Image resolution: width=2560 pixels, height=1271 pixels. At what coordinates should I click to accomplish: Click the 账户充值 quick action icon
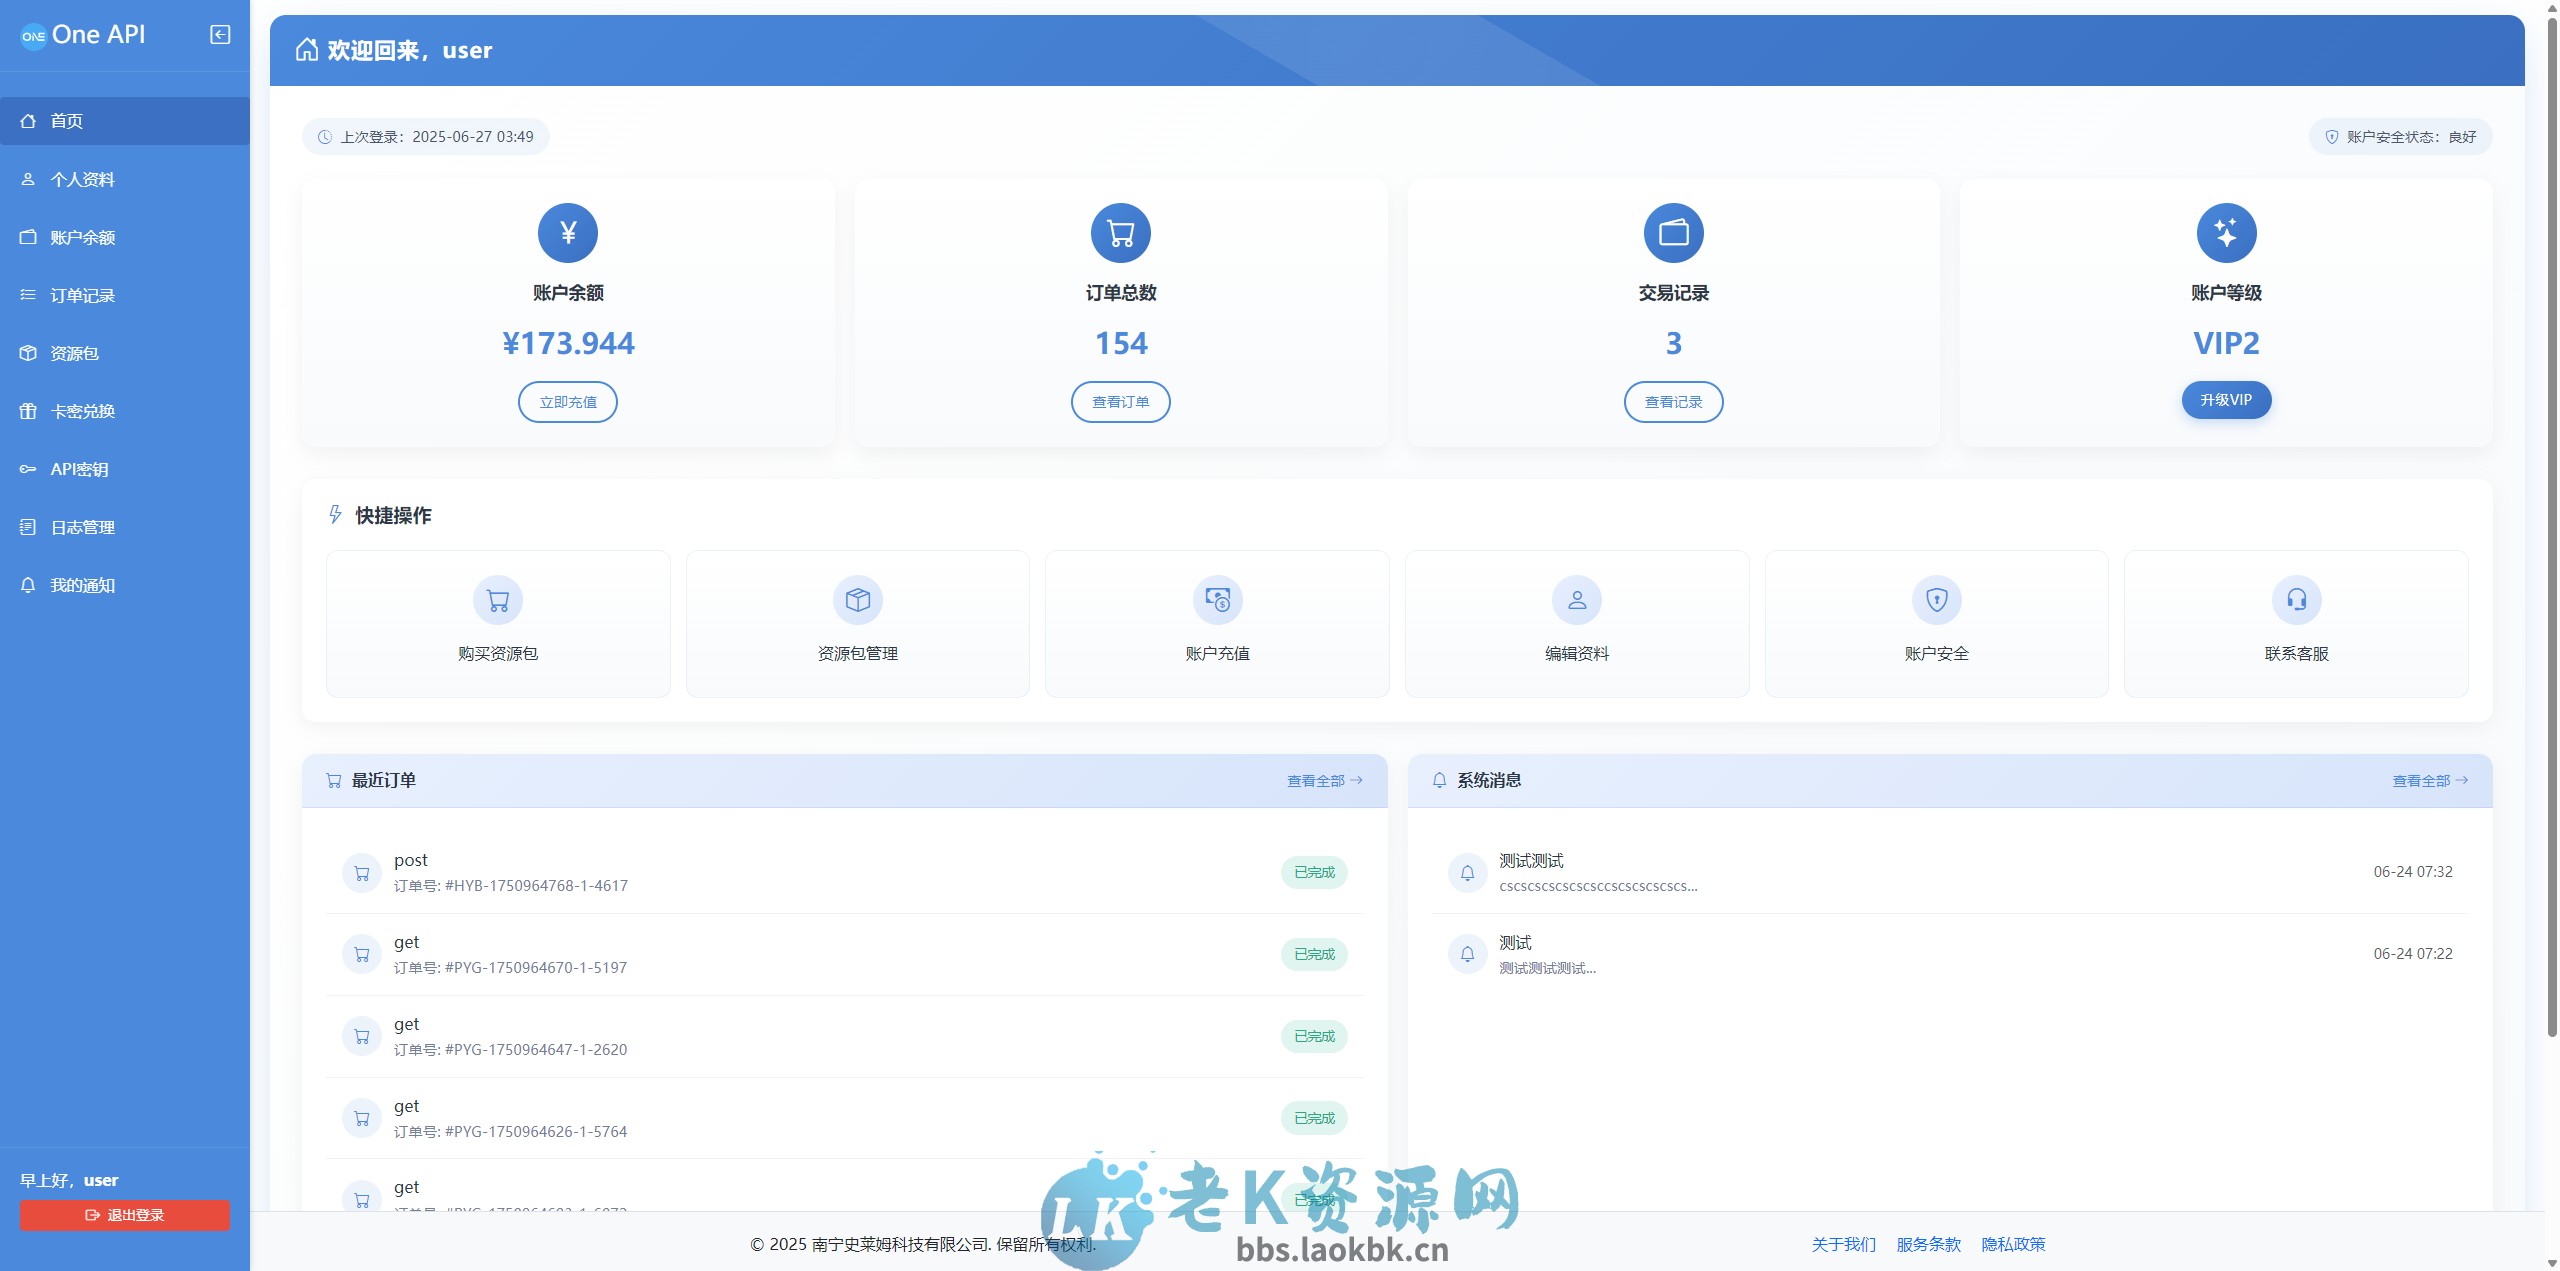pos(1217,600)
